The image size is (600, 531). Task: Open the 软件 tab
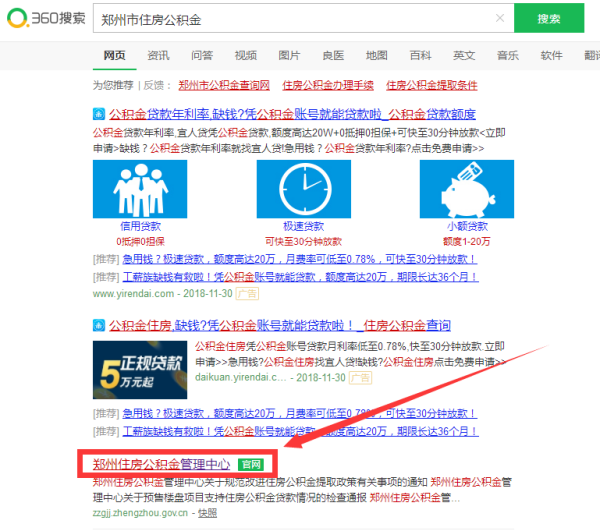551,55
